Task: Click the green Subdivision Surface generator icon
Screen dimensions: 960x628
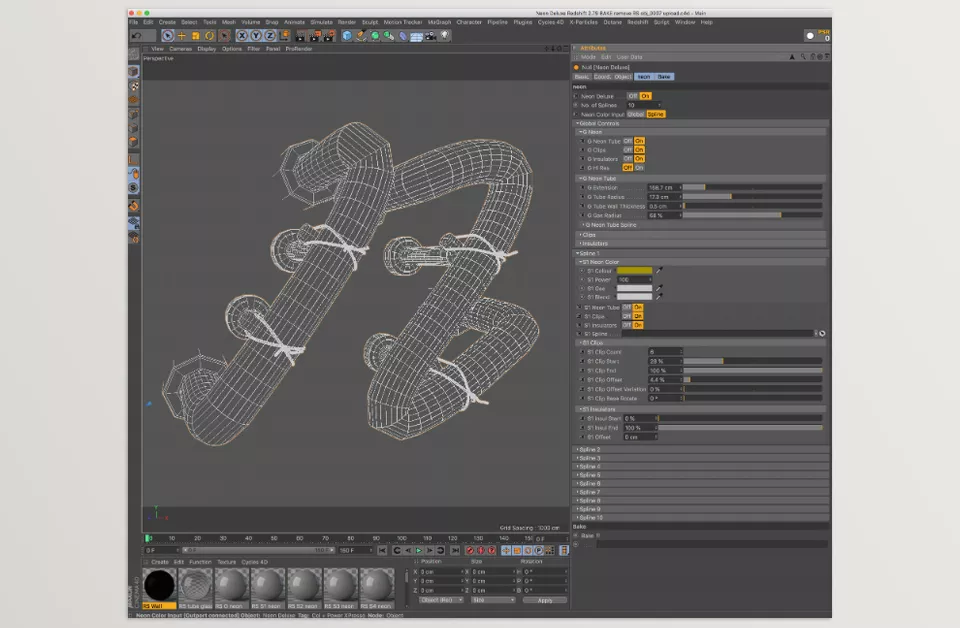Action: tap(375, 36)
